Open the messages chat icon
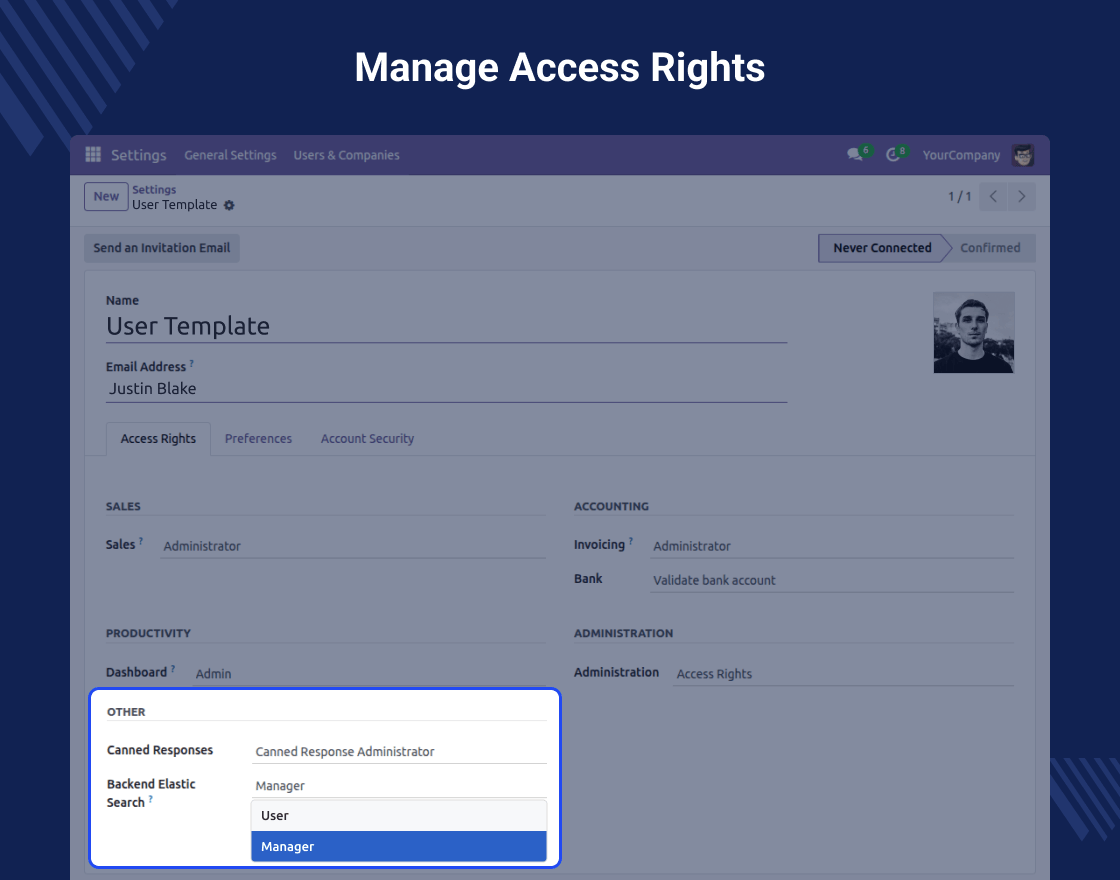This screenshot has height=880, width=1120. pos(855,155)
